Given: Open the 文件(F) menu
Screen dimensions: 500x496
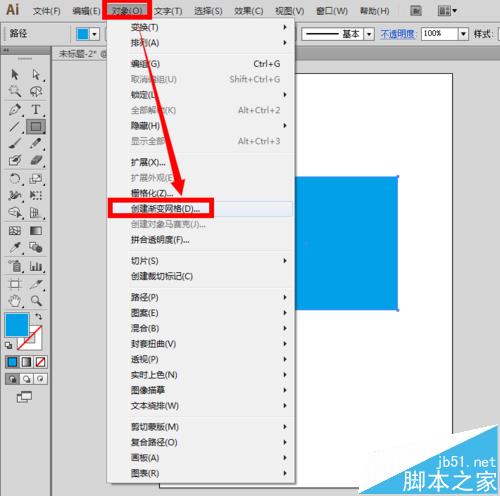Looking at the screenshot, I should [x=47, y=11].
